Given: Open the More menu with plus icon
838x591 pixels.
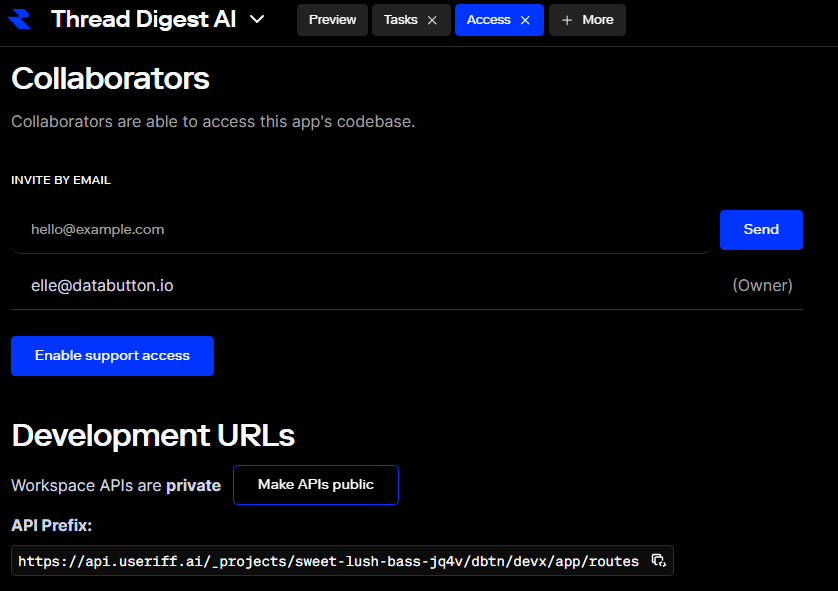Looking at the screenshot, I should 587,20.
